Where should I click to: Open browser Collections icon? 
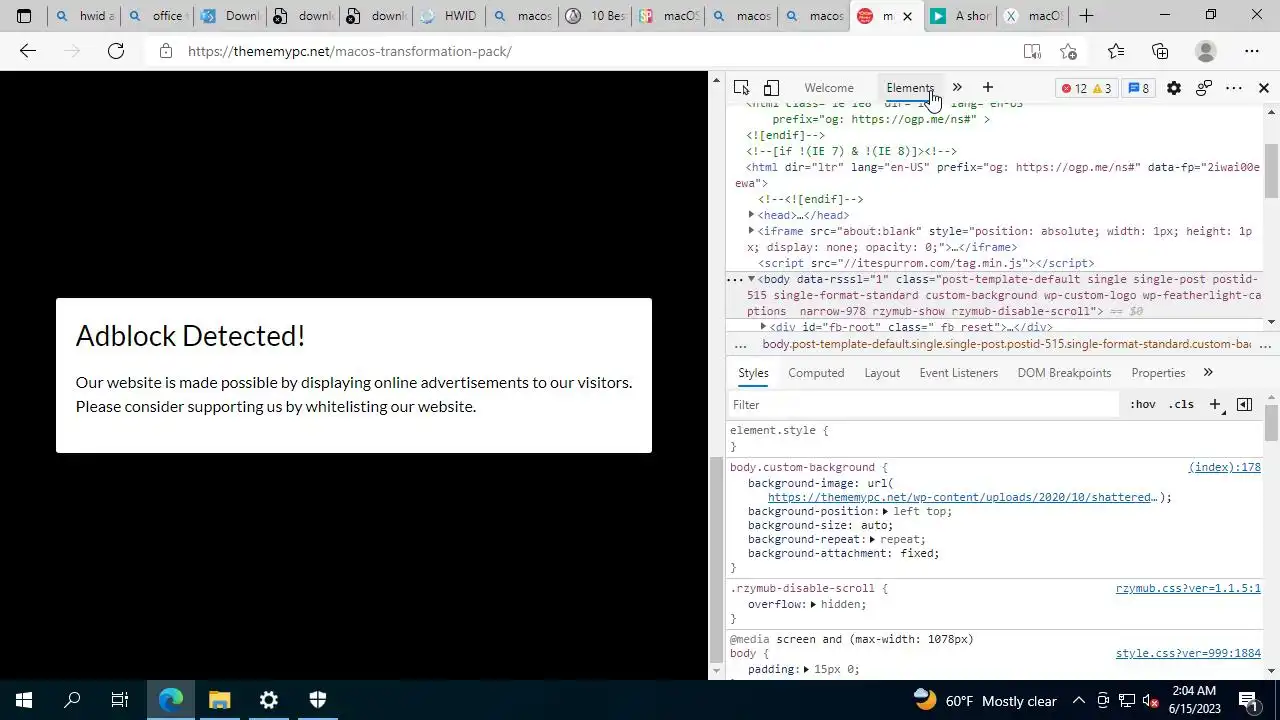click(x=1160, y=51)
